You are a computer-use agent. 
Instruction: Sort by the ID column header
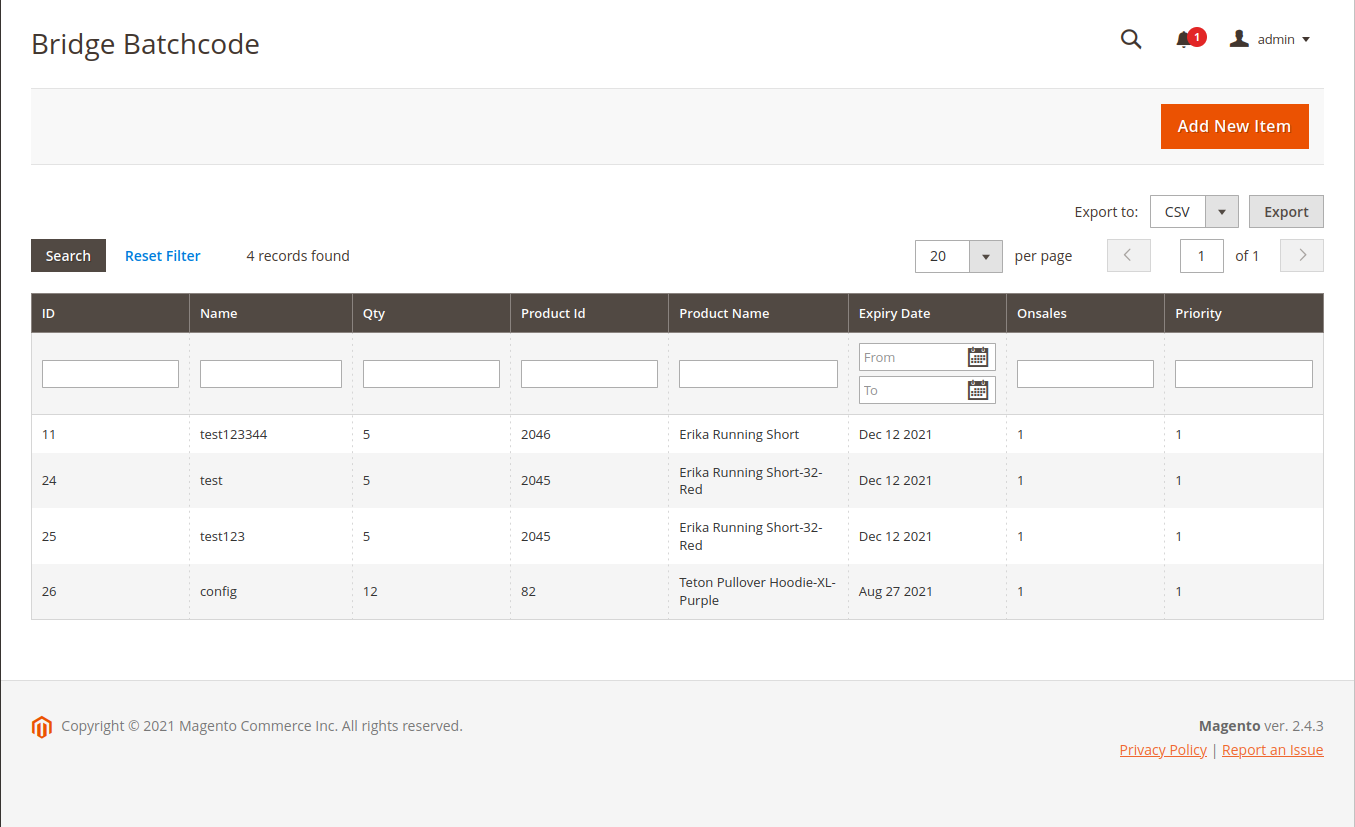48,313
